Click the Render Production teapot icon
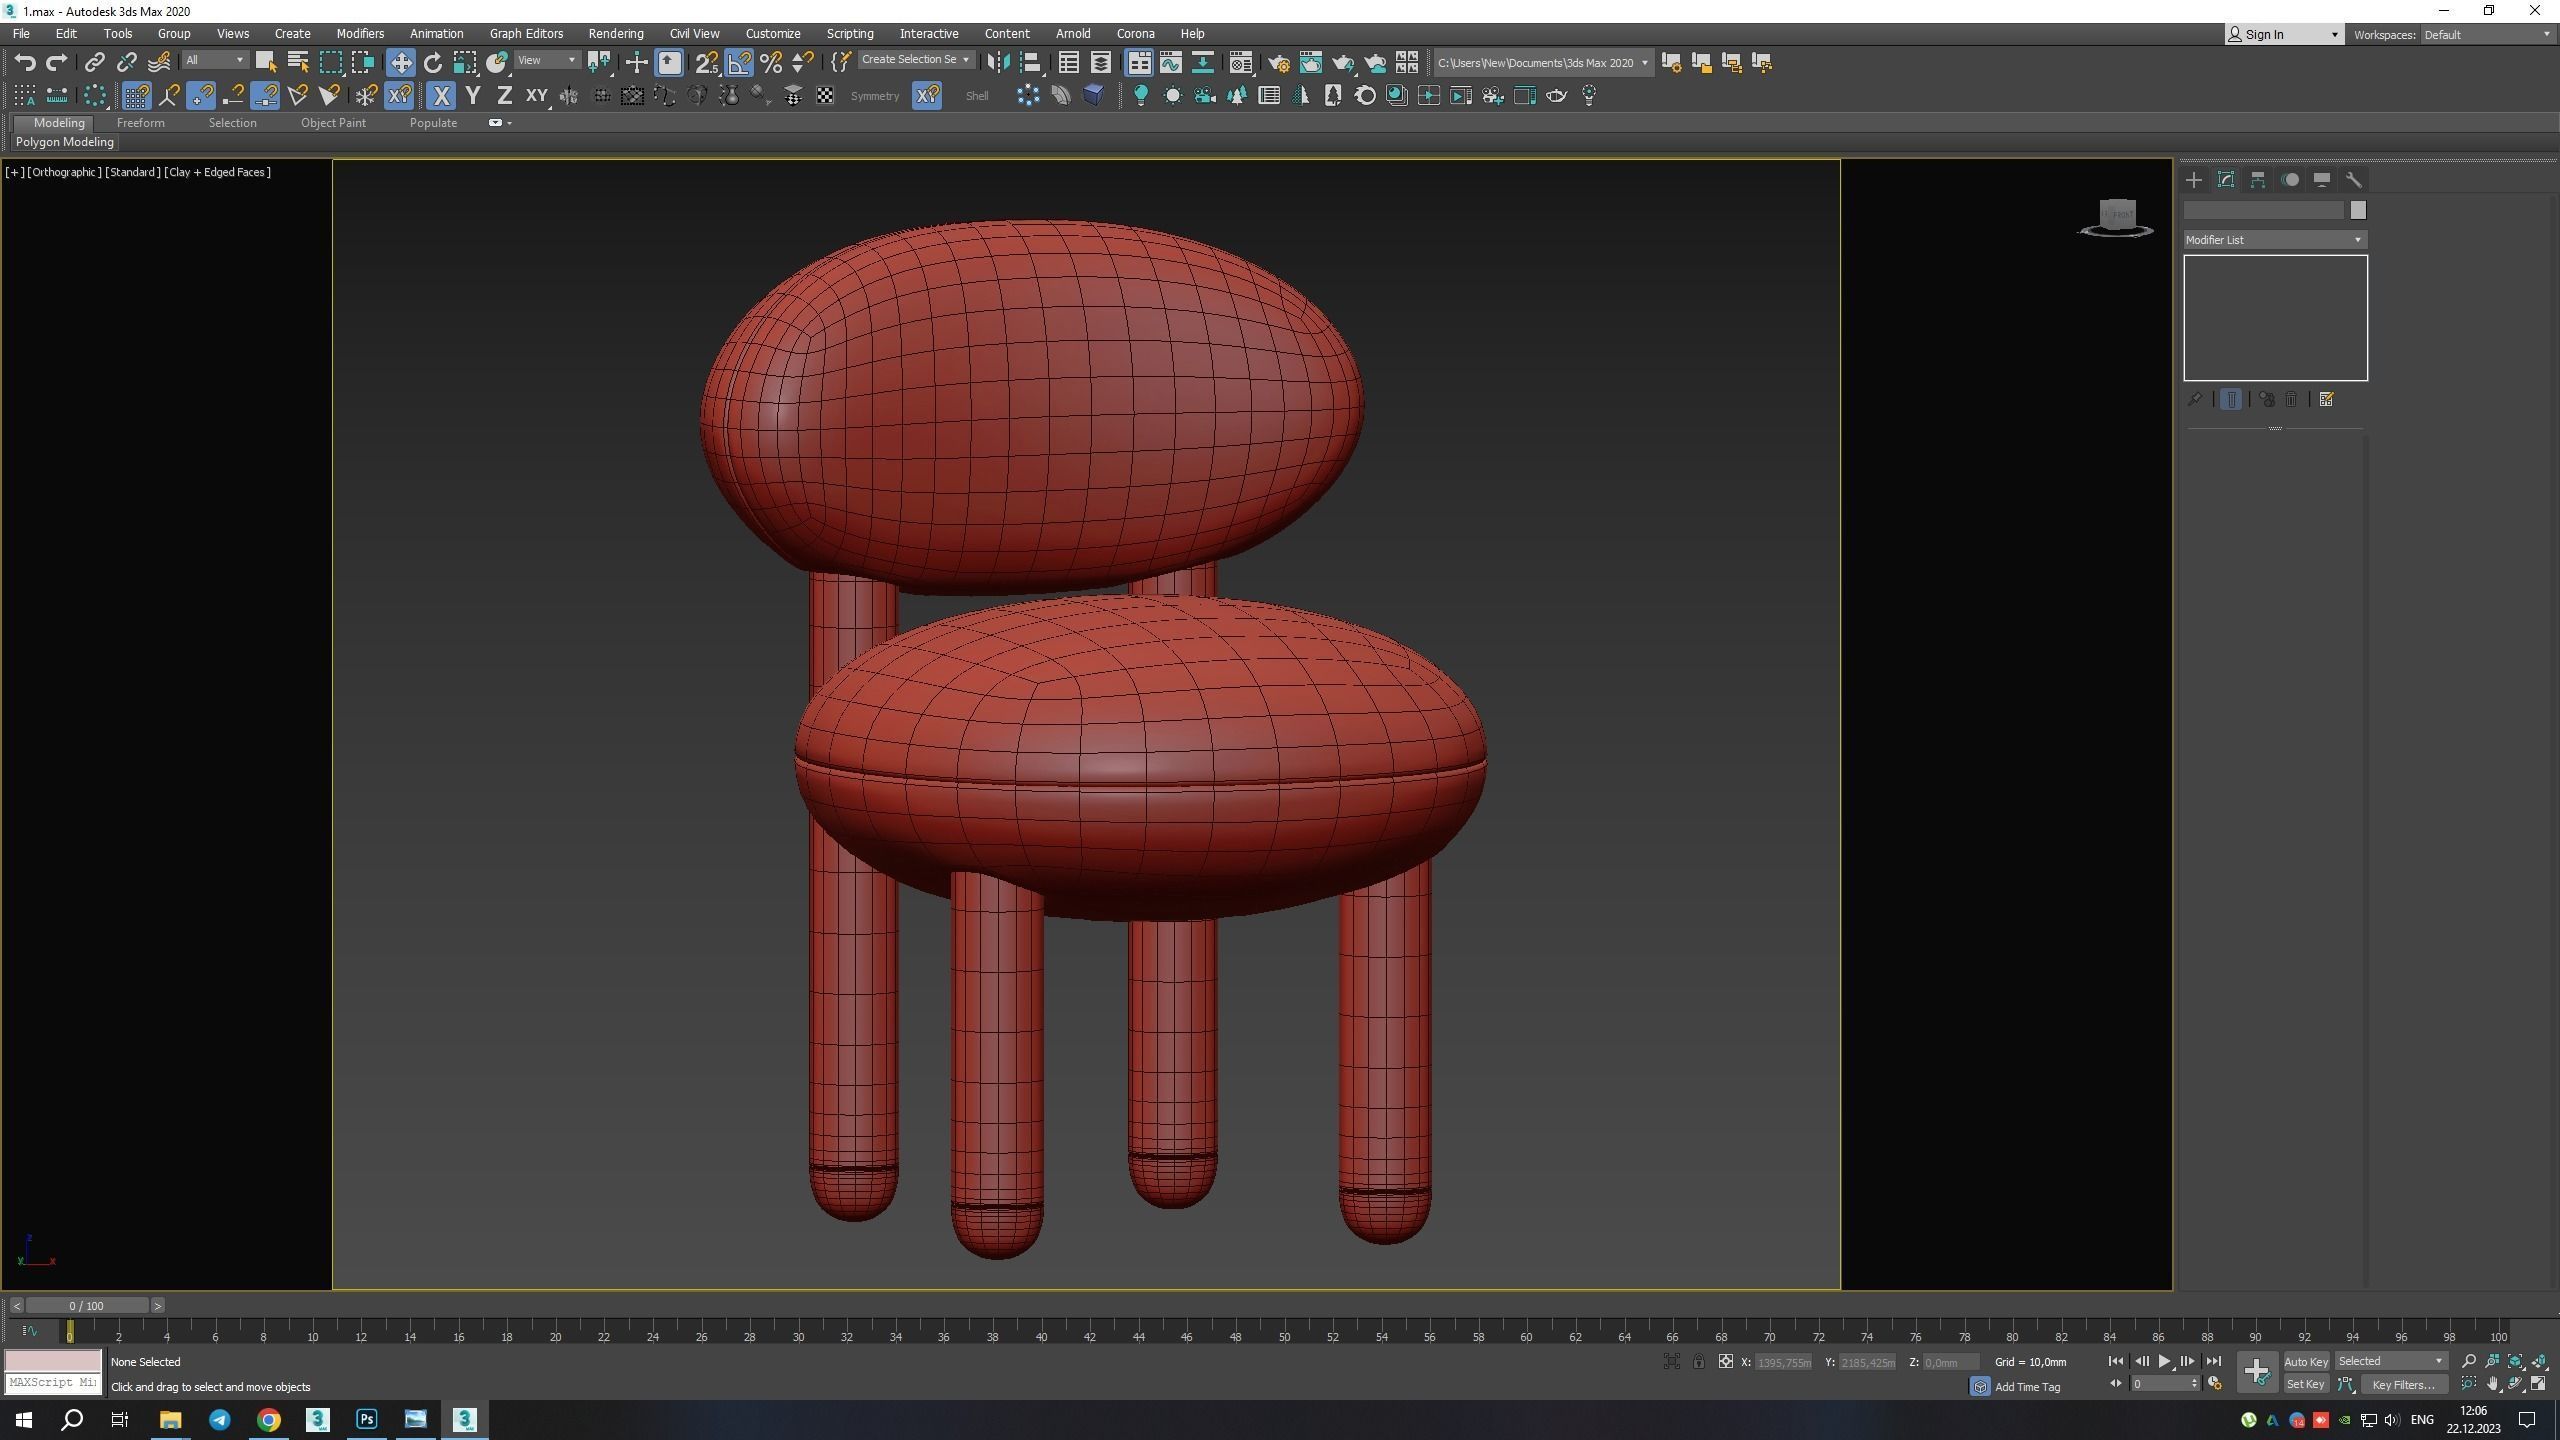This screenshot has width=2560, height=1440. pos(1343,63)
